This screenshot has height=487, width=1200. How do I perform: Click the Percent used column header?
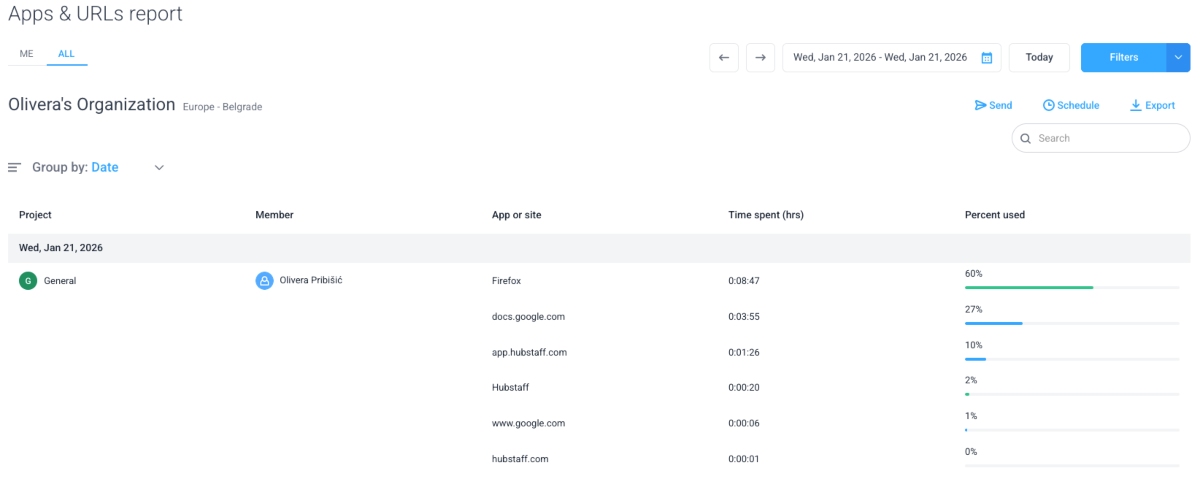995,215
